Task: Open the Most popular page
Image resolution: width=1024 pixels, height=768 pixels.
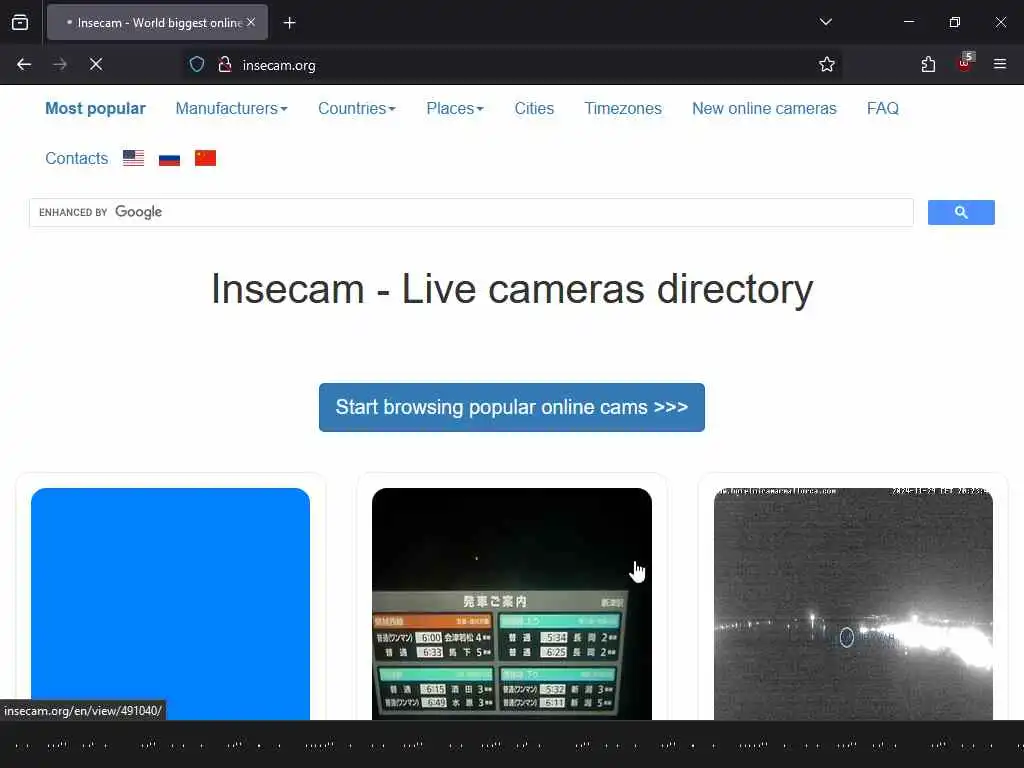Action: coord(95,108)
